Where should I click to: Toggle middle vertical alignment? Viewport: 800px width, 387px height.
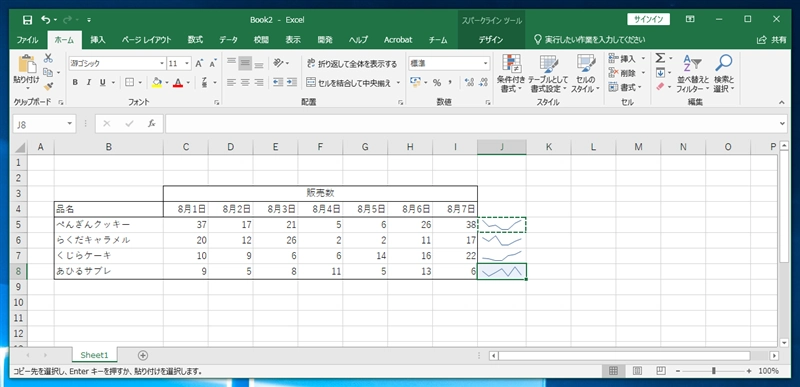[245, 63]
